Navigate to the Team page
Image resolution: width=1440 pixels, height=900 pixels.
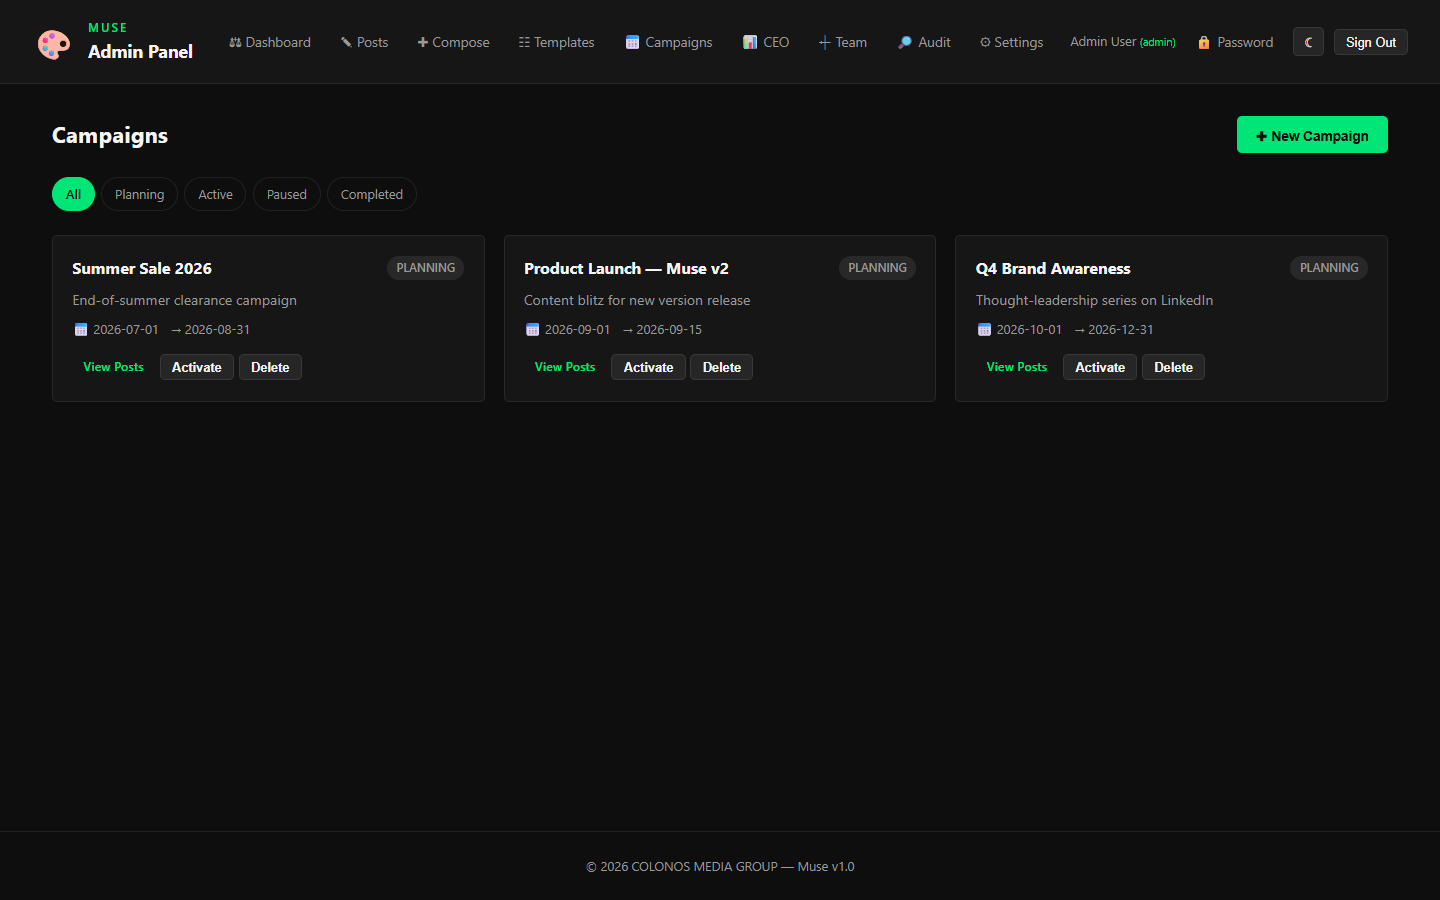tap(843, 42)
